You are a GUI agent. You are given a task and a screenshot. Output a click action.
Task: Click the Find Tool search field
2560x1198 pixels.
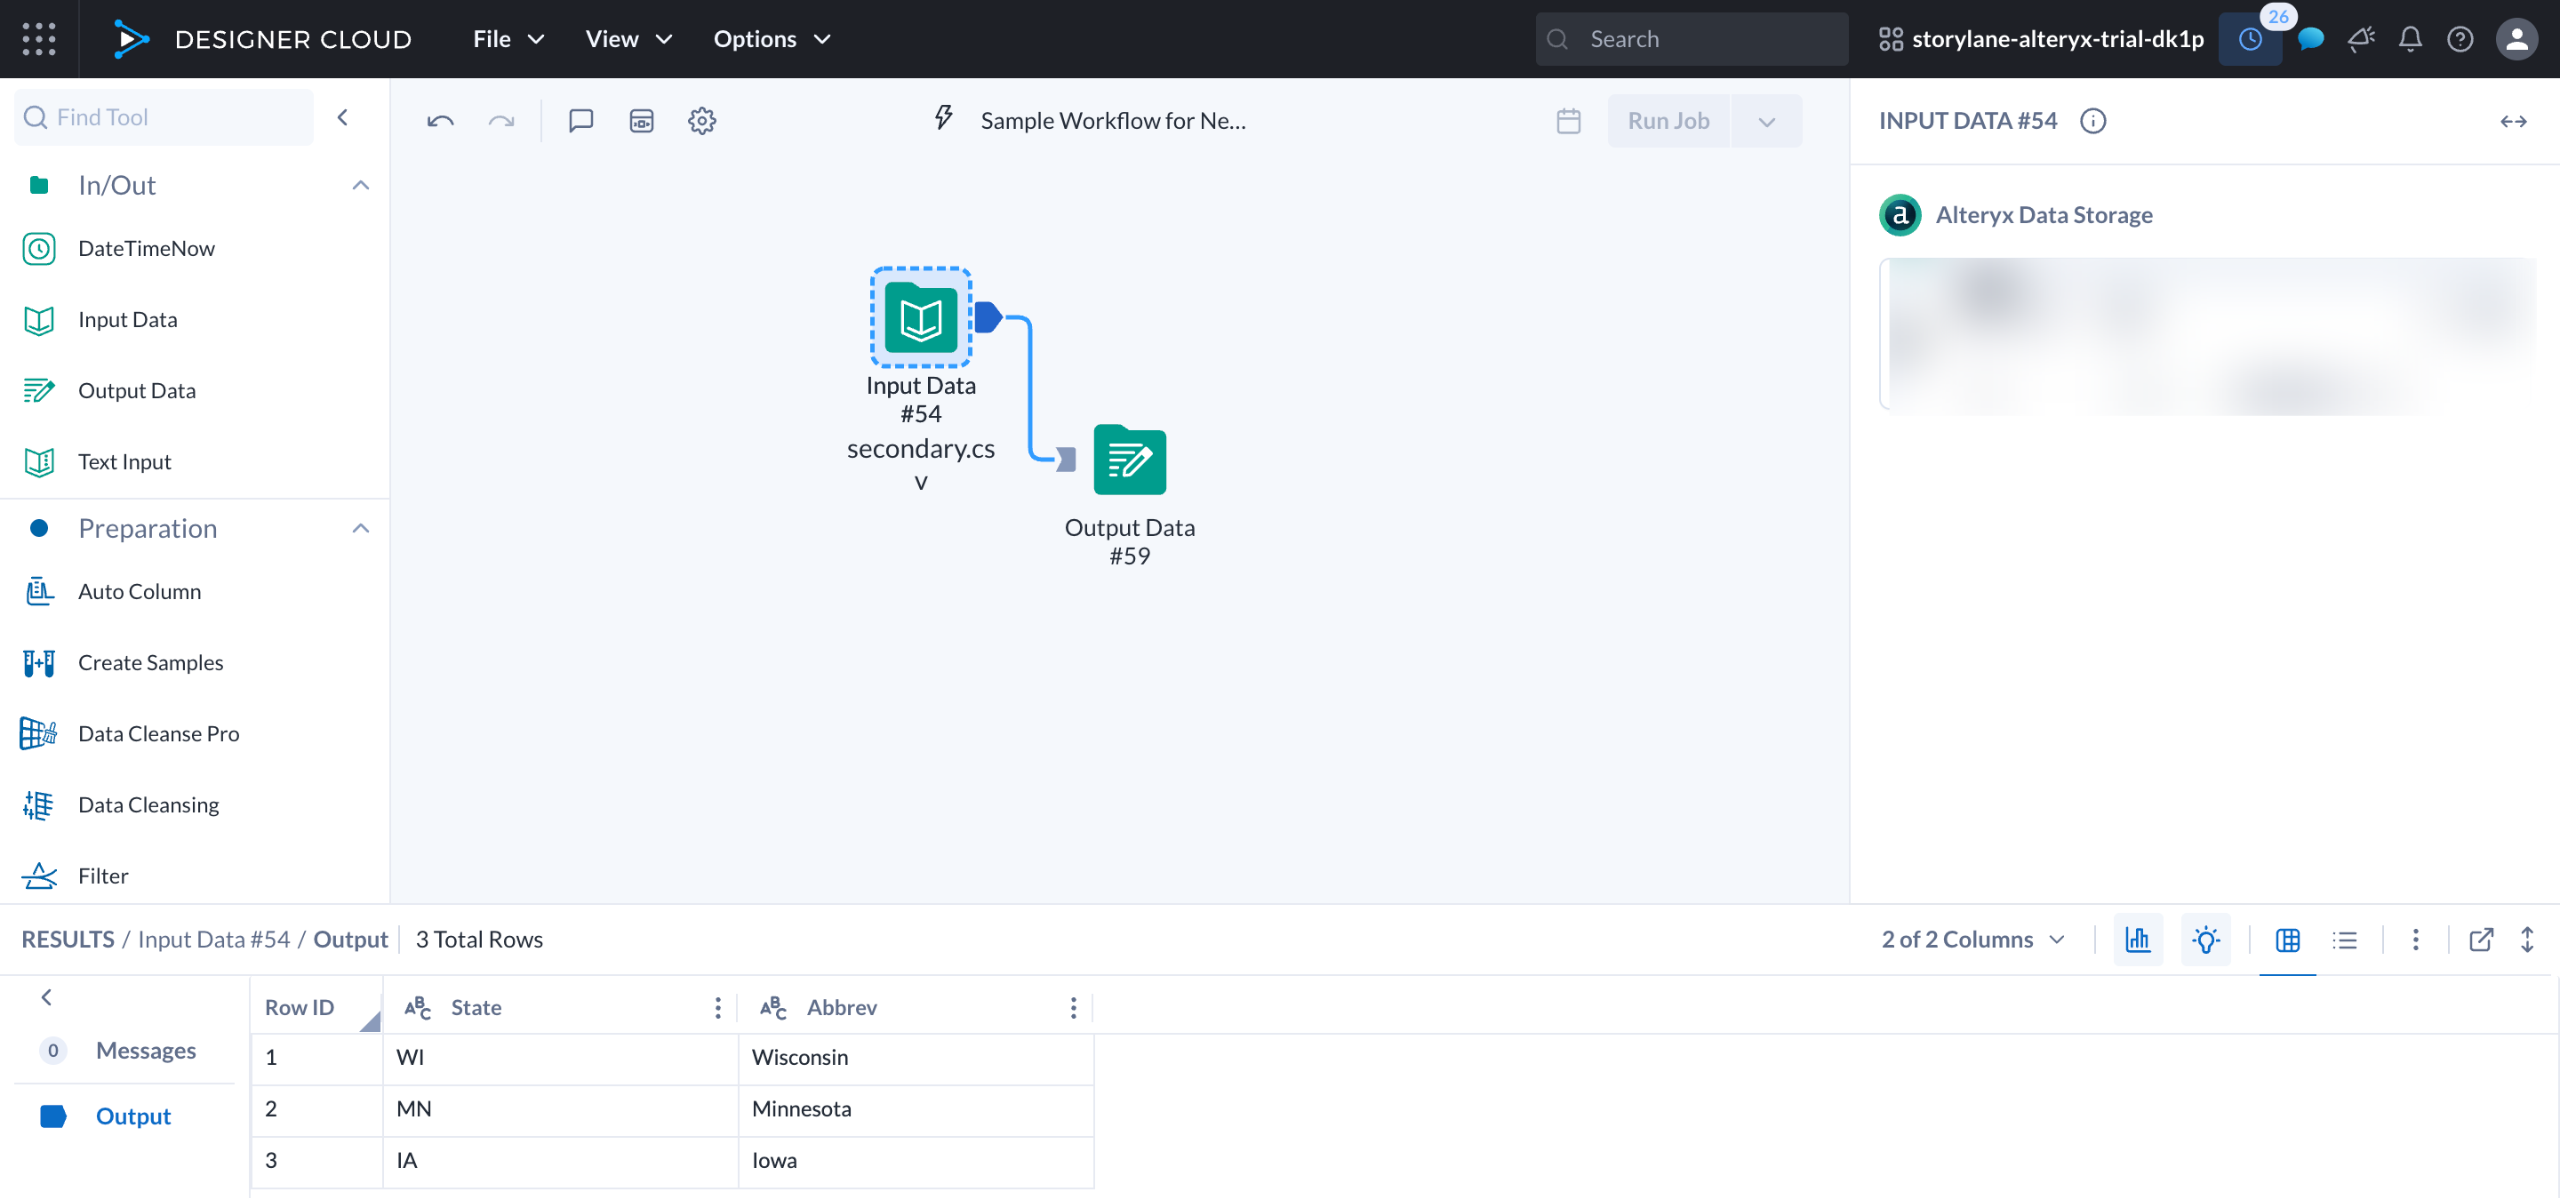click(165, 117)
